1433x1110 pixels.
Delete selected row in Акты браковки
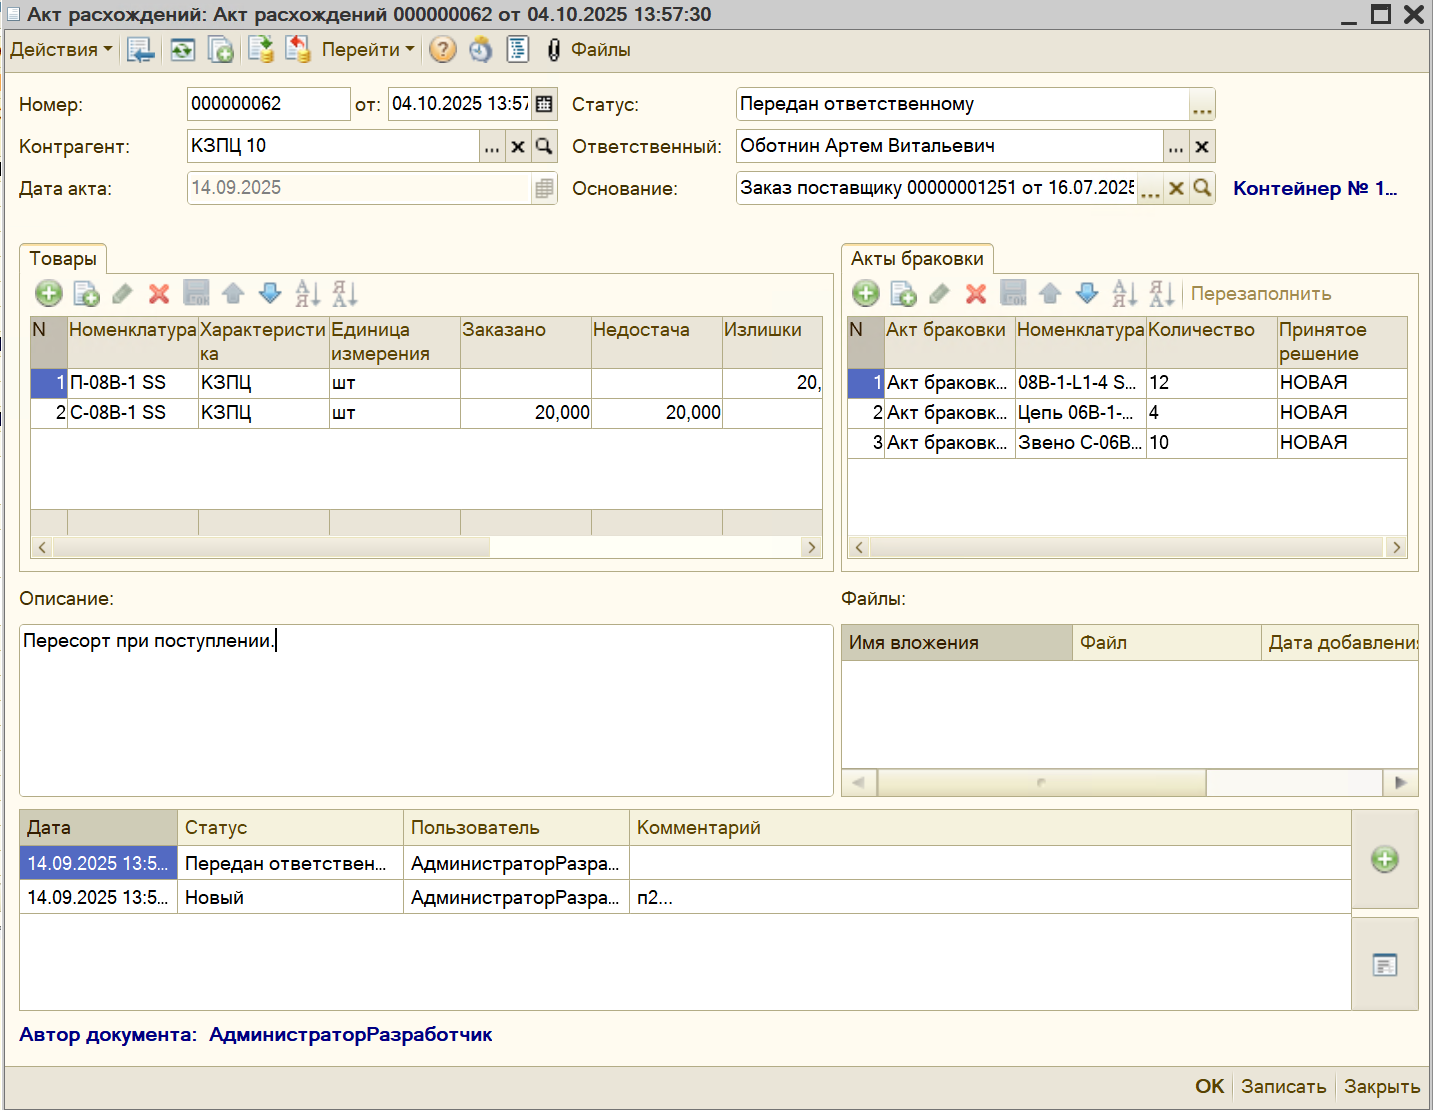click(x=976, y=293)
